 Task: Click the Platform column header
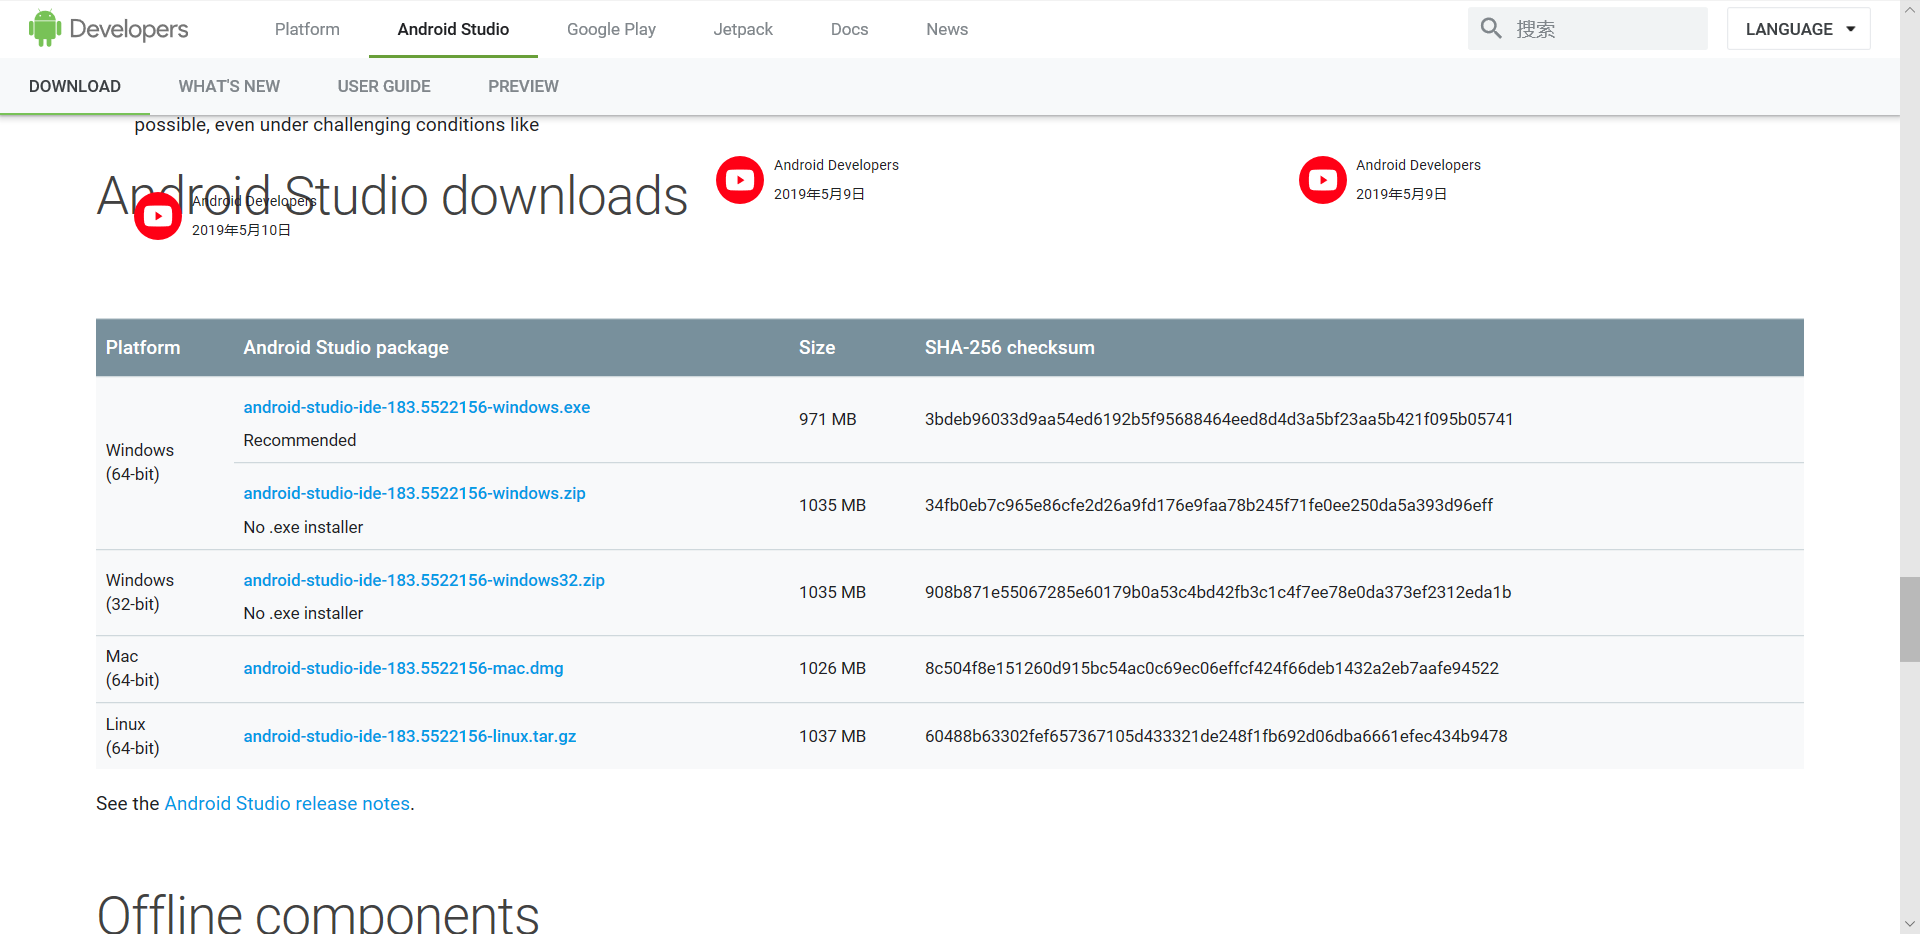pyautogui.click(x=143, y=347)
